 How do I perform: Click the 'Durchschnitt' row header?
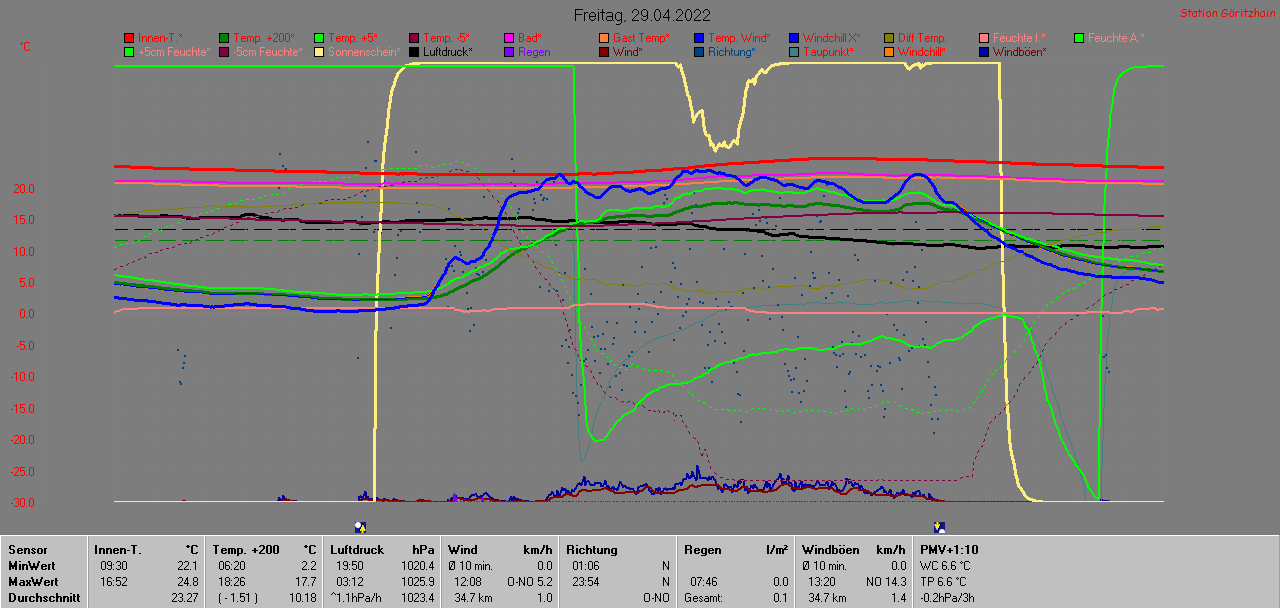point(44,598)
